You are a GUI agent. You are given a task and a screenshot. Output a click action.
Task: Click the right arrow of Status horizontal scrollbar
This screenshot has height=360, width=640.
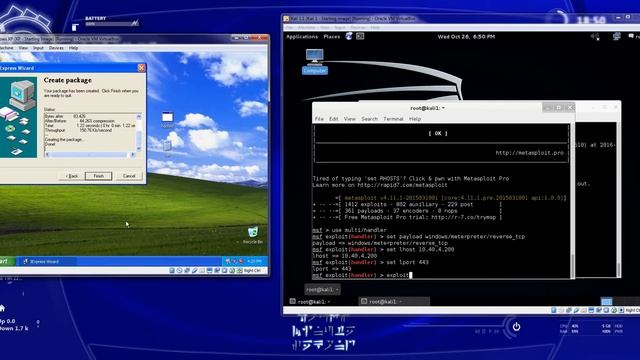133,155
